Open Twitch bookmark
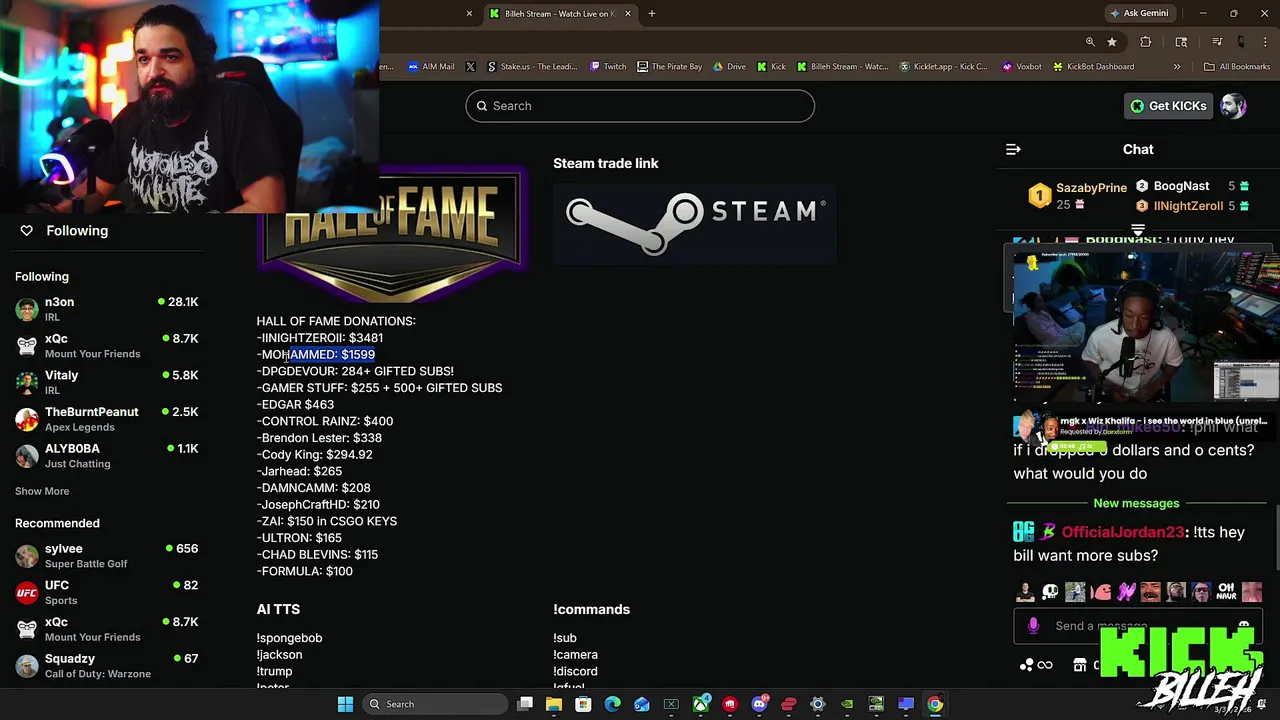 (608, 66)
